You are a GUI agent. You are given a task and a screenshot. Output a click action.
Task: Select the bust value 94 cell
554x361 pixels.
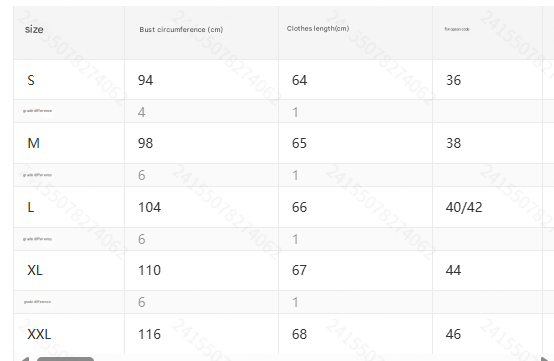click(201, 80)
